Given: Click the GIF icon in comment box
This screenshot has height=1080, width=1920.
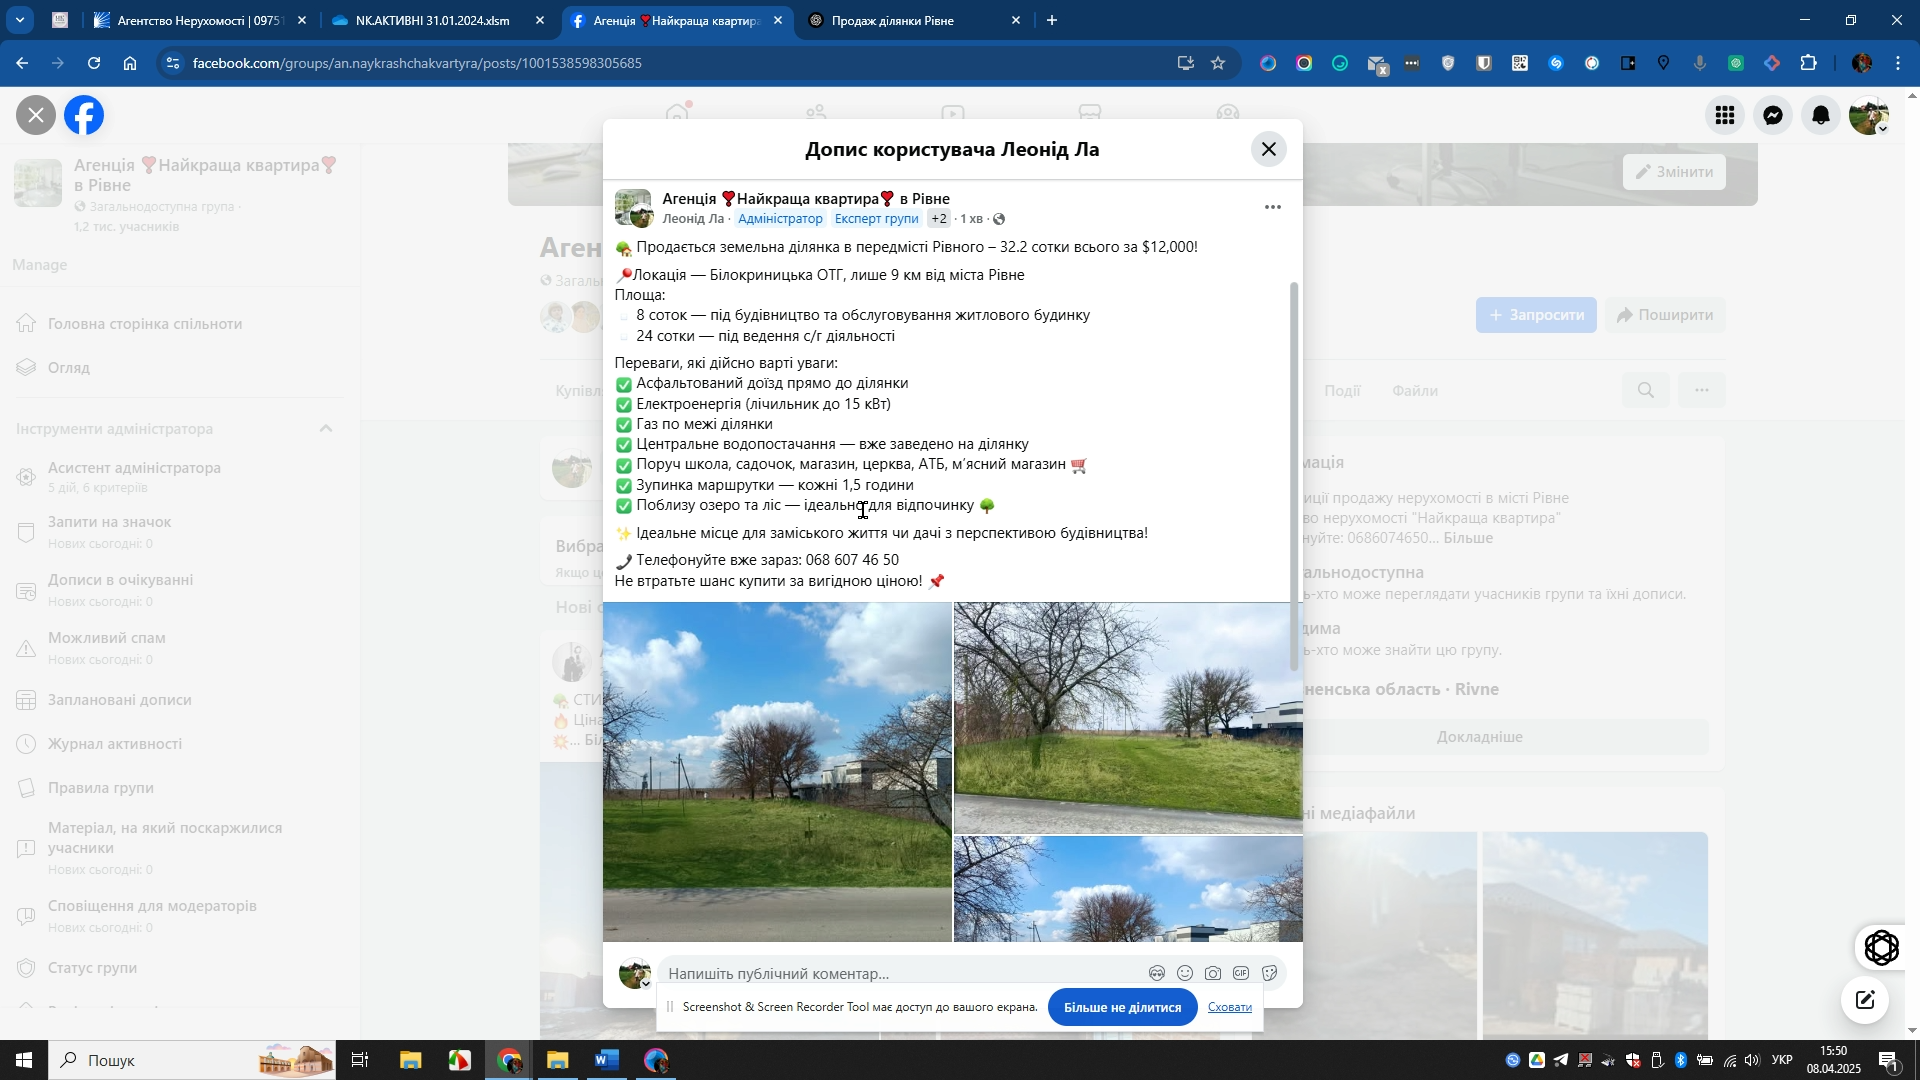Looking at the screenshot, I should [x=1241, y=974].
